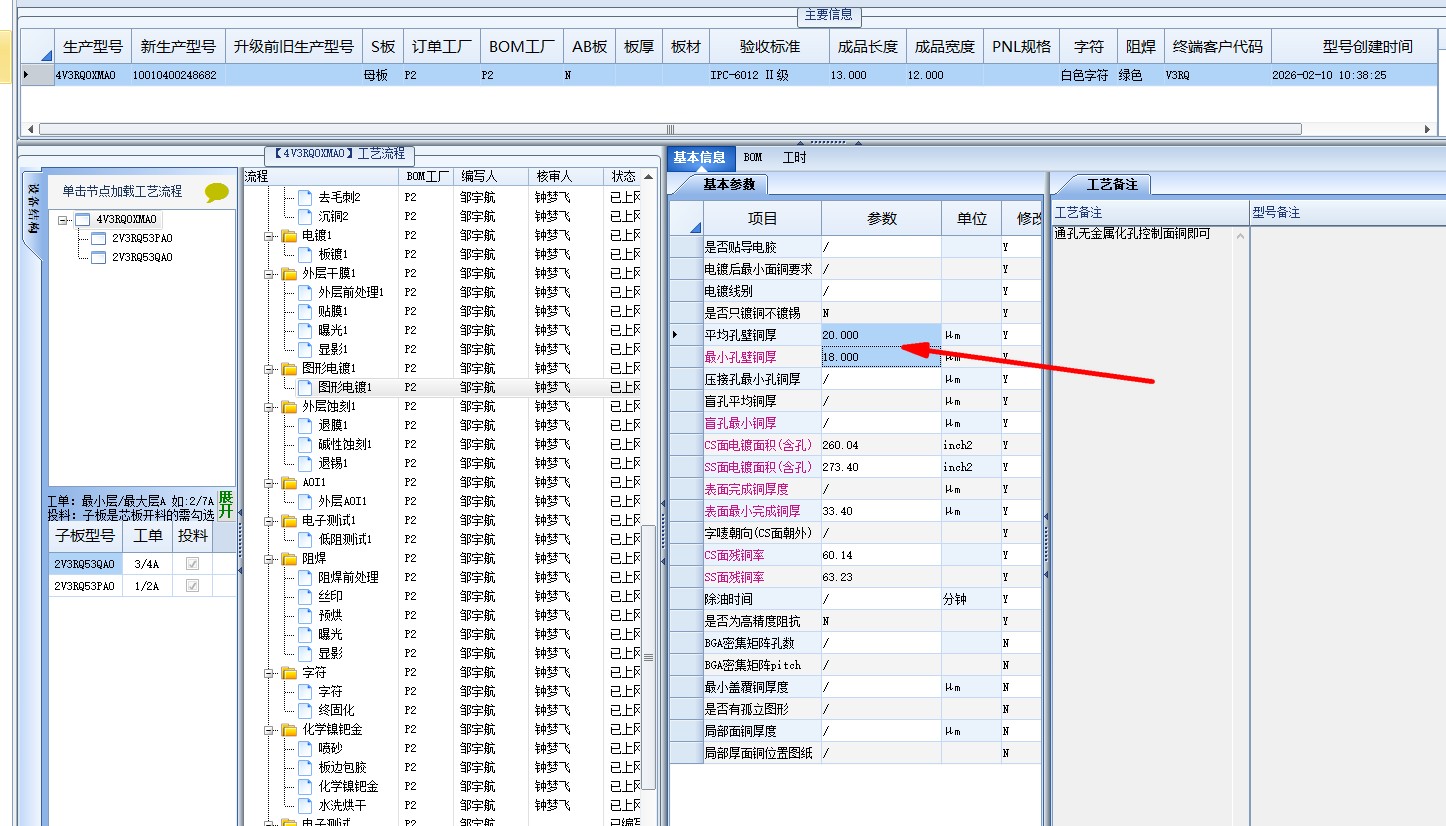
Task: Click the document icon of 外层前处理1
Action: pos(305,292)
